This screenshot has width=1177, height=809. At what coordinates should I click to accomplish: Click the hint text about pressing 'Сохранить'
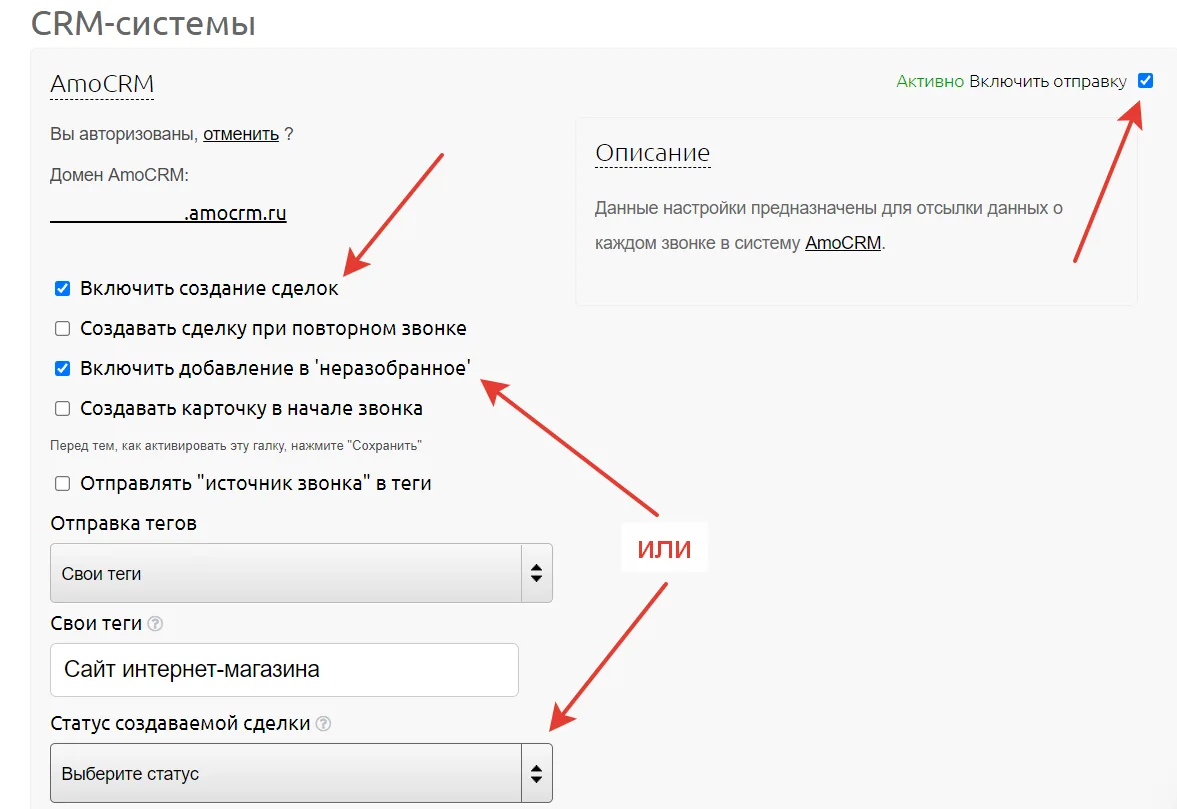tap(236, 446)
